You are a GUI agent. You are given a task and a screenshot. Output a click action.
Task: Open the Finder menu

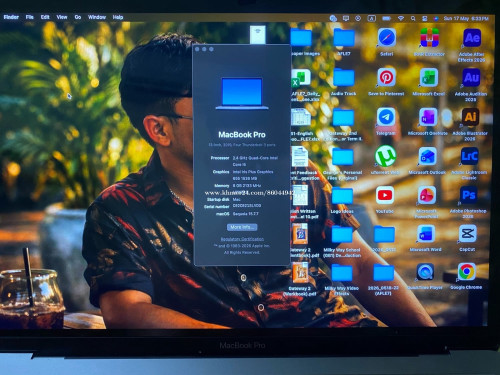coord(11,17)
